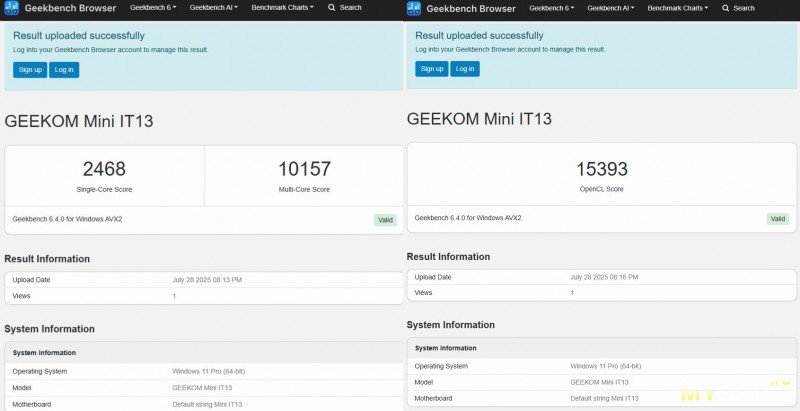Click Windows 11 Pro value in right page
This screenshot has width=800, height=411.
coord(606,366)
